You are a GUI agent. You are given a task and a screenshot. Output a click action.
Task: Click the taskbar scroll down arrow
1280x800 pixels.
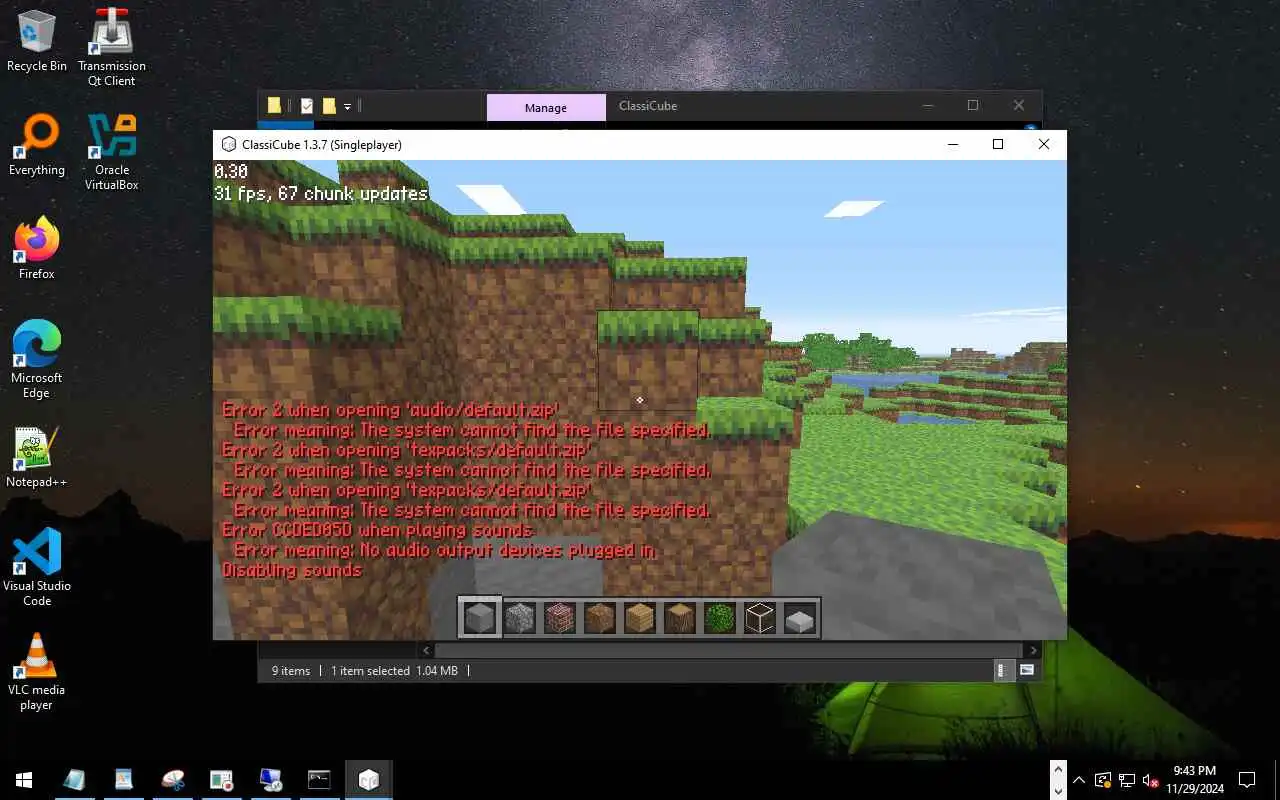point(1059,790)
